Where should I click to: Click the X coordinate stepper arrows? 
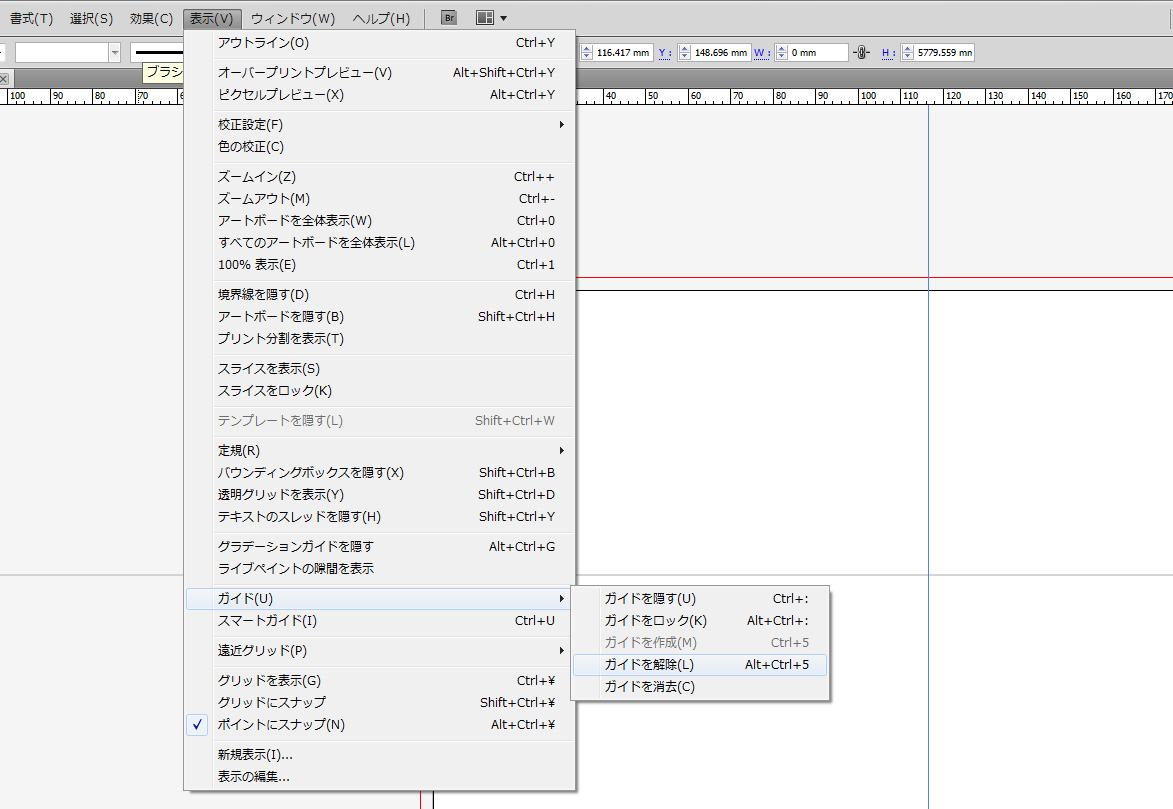coord(586,52)
